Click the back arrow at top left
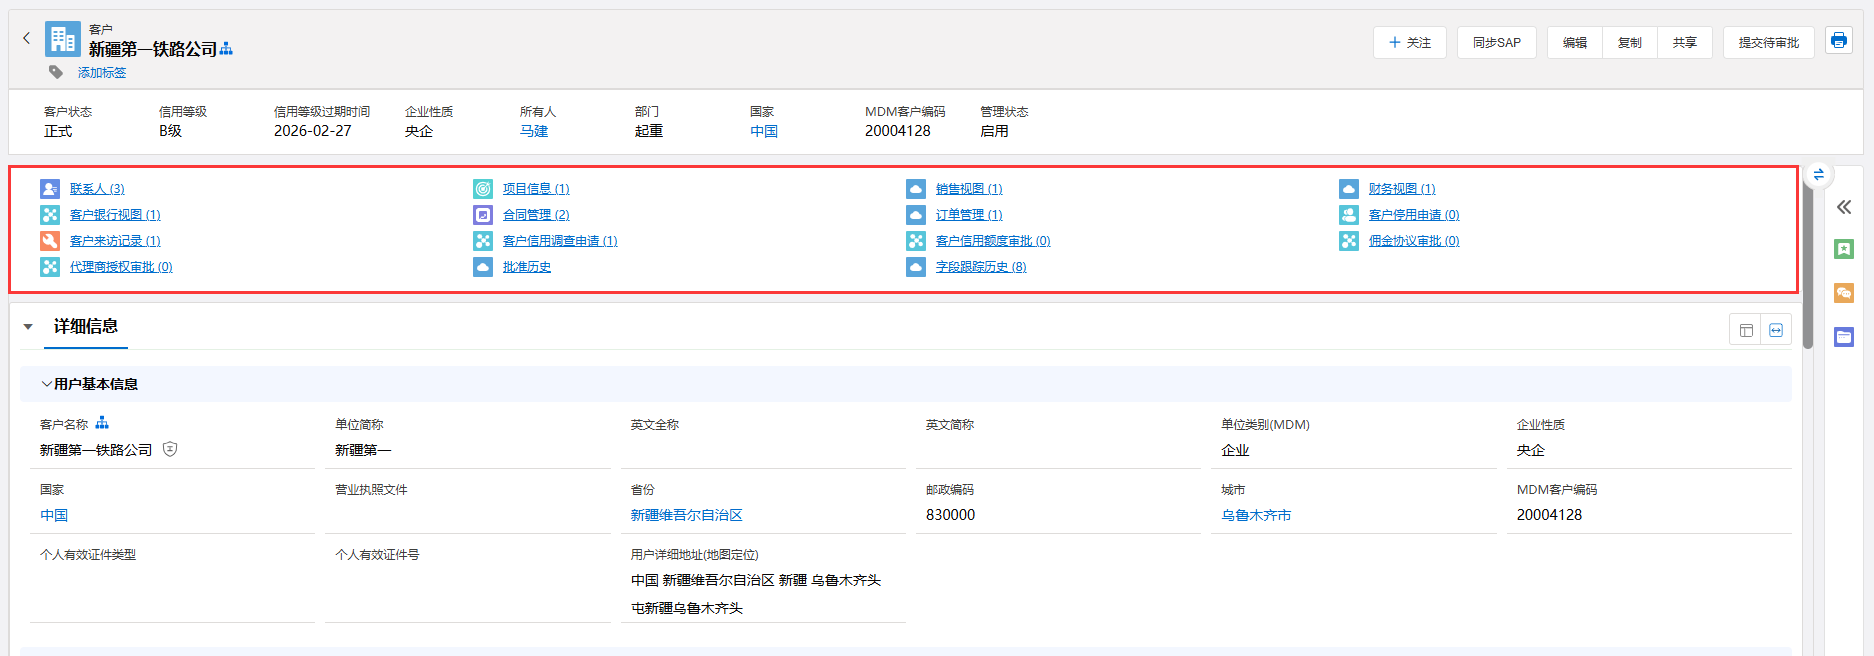1874x656 pixels. (x=26, y=39)
